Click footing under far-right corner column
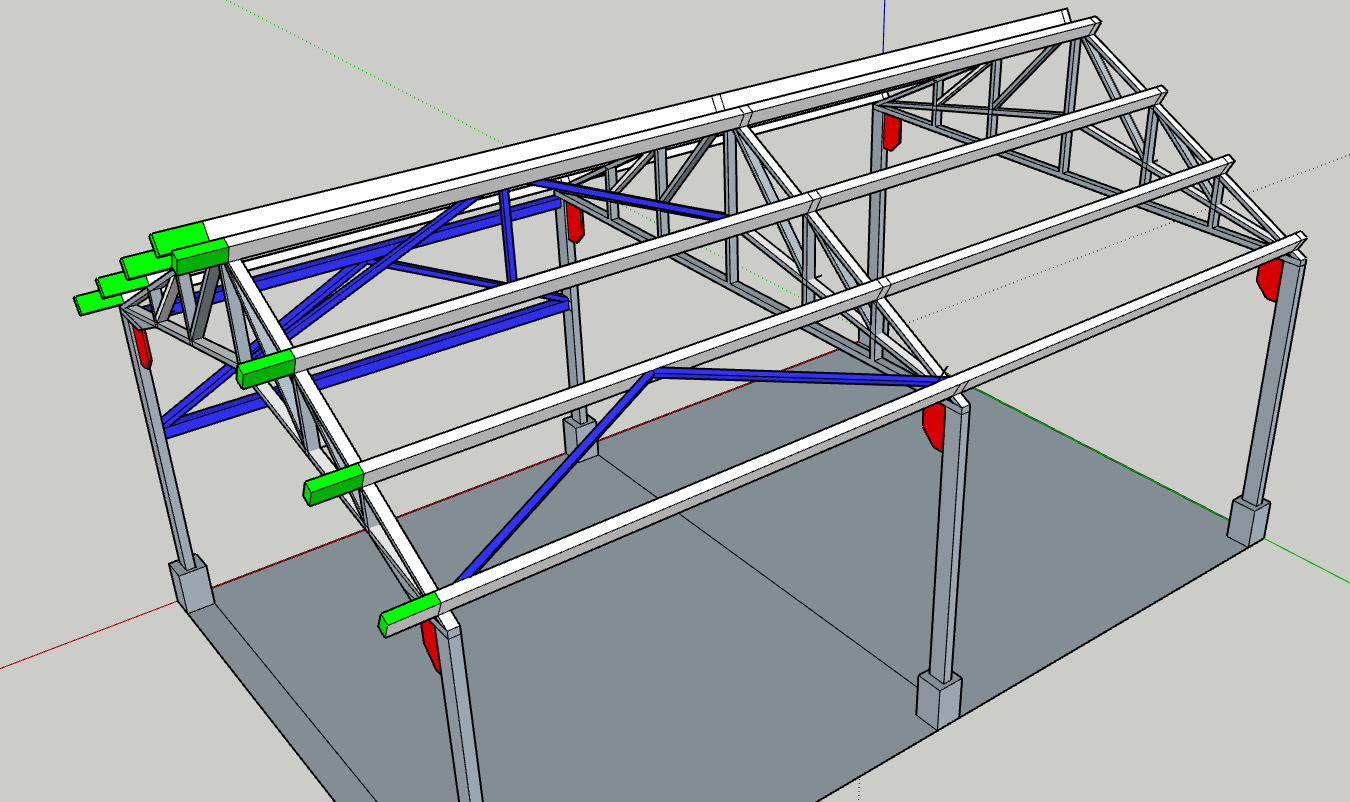Viewport: 1350px width, 802px height. (x=1249, y=520)
